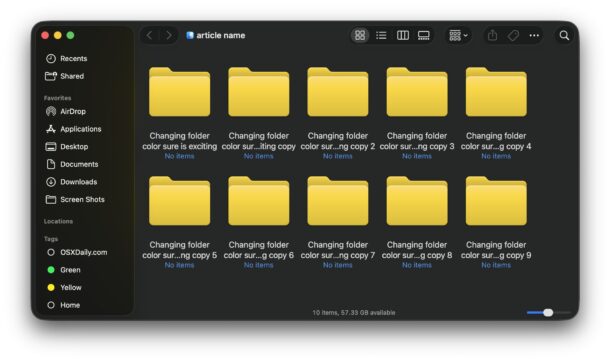Switch to list view

point(381,35)
